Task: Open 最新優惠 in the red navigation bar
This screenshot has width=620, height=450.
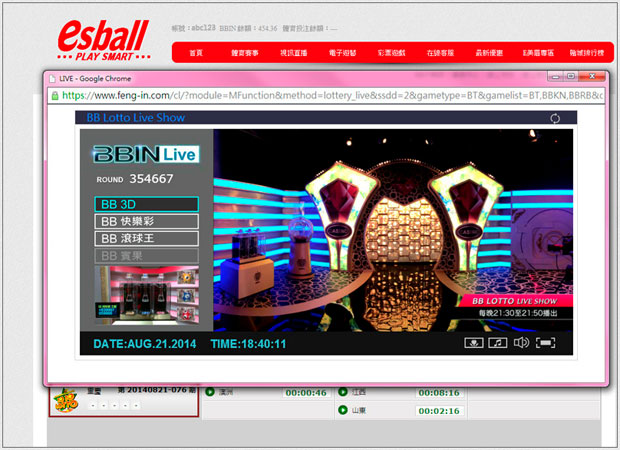Action: click(x=489, y=53)
